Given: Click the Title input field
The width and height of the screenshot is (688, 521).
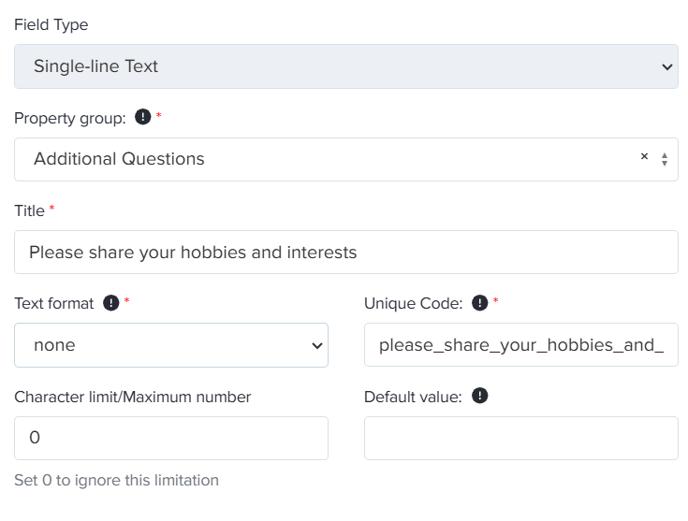Looking at the screenshot, I should coord(346,252).
